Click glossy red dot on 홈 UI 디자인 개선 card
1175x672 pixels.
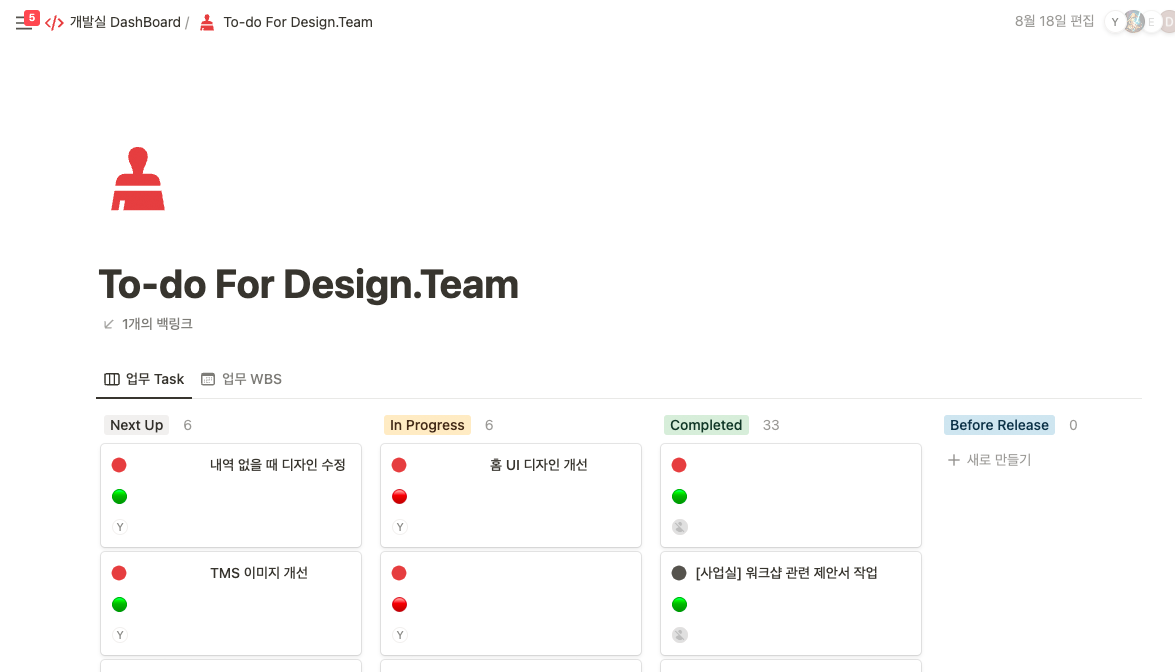399,497
